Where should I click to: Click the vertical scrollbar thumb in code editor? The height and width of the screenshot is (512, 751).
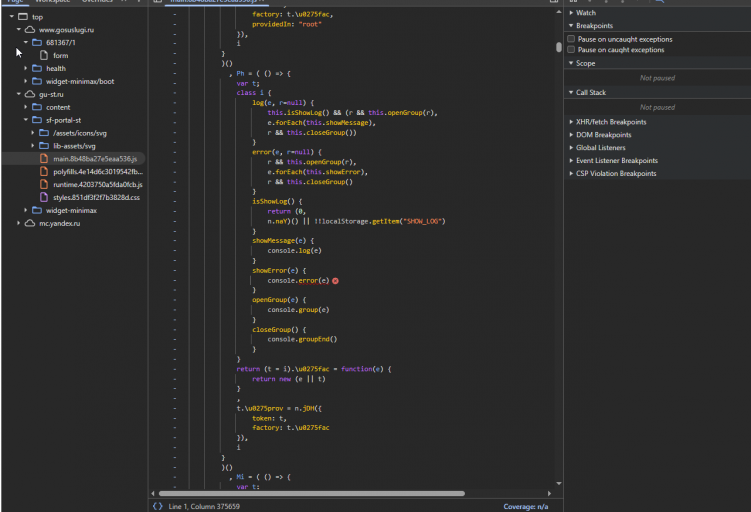[559, 47]
